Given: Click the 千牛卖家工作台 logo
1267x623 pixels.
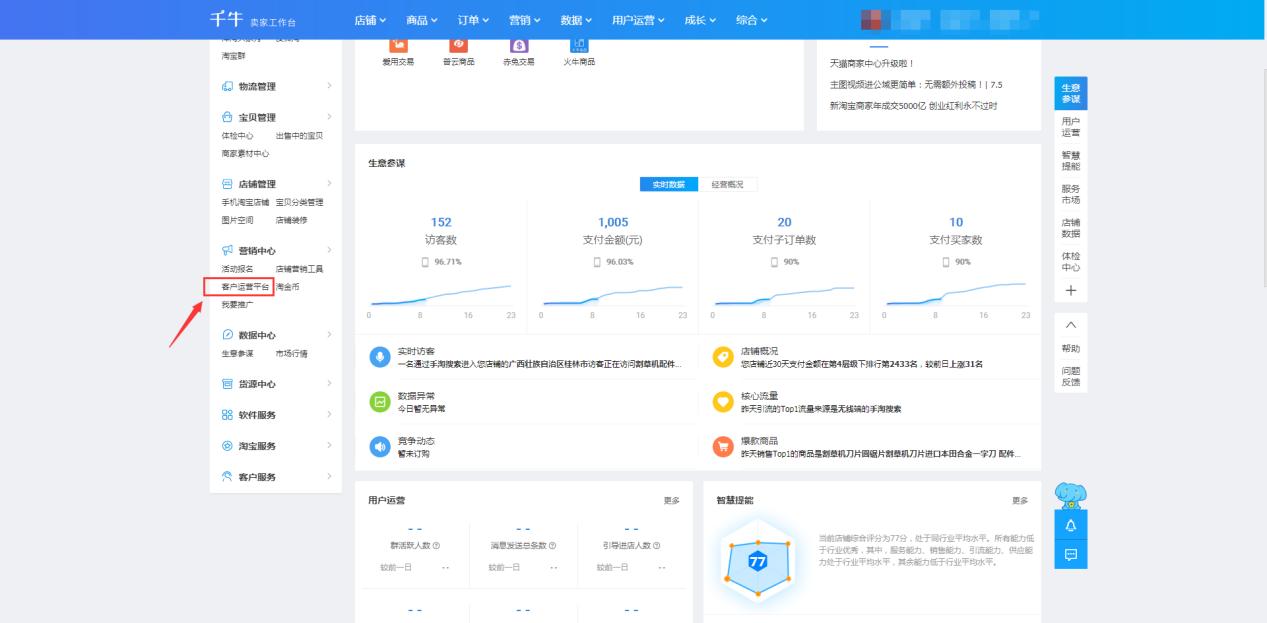Looking at the screenshot, I should point(230,18).
